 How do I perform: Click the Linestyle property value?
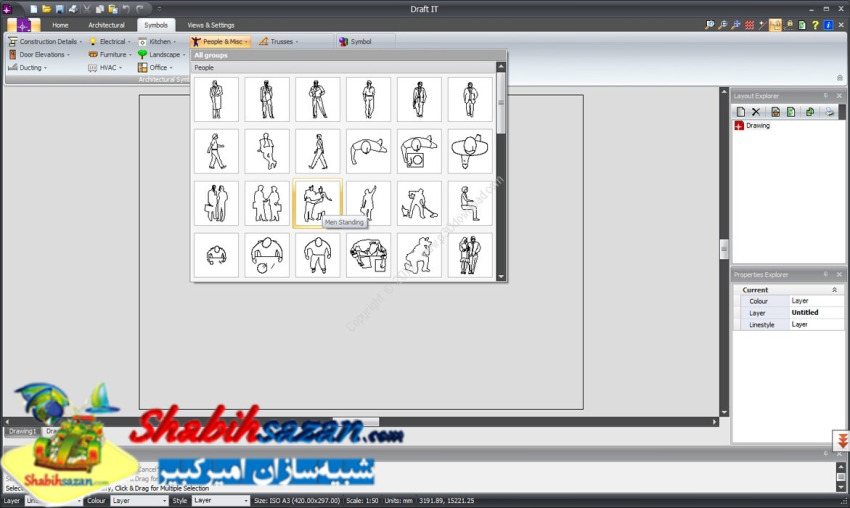[816, 325]
